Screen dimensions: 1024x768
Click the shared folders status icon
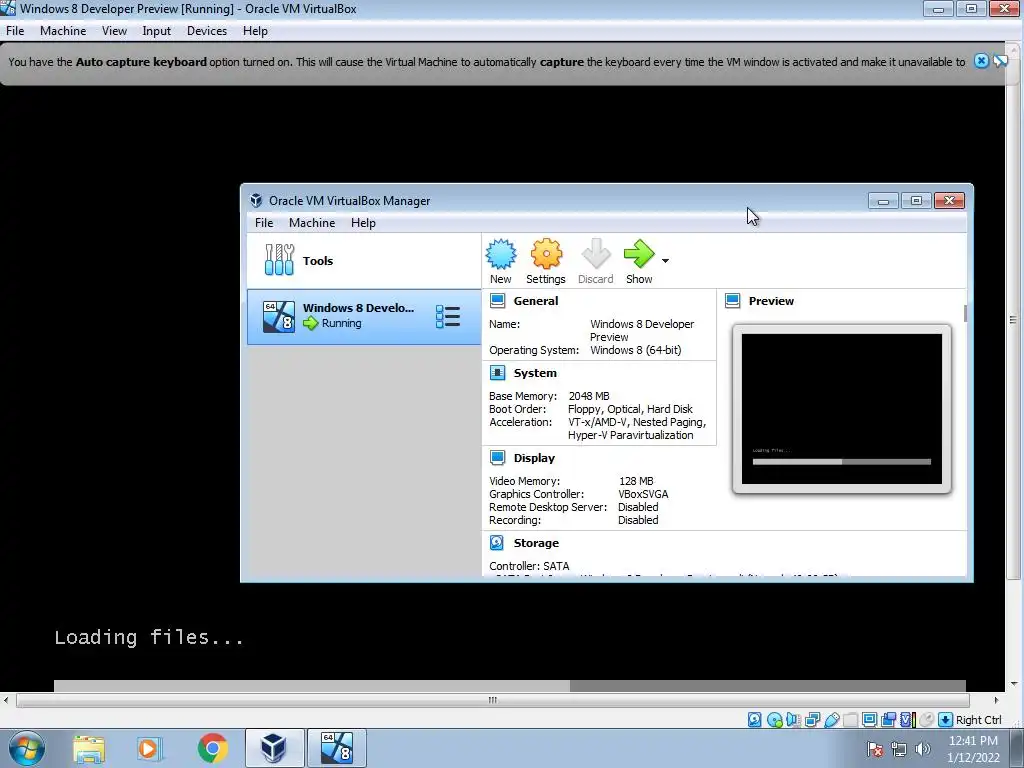click(850, 720)
